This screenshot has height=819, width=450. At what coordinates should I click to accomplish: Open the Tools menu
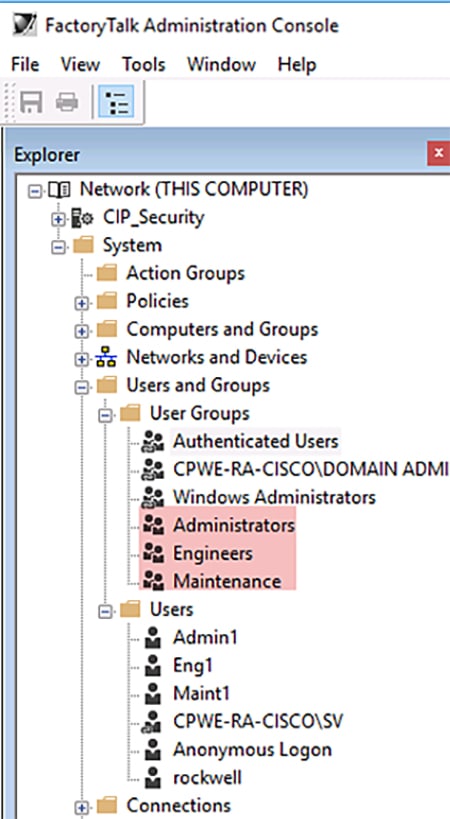[144, 65]
